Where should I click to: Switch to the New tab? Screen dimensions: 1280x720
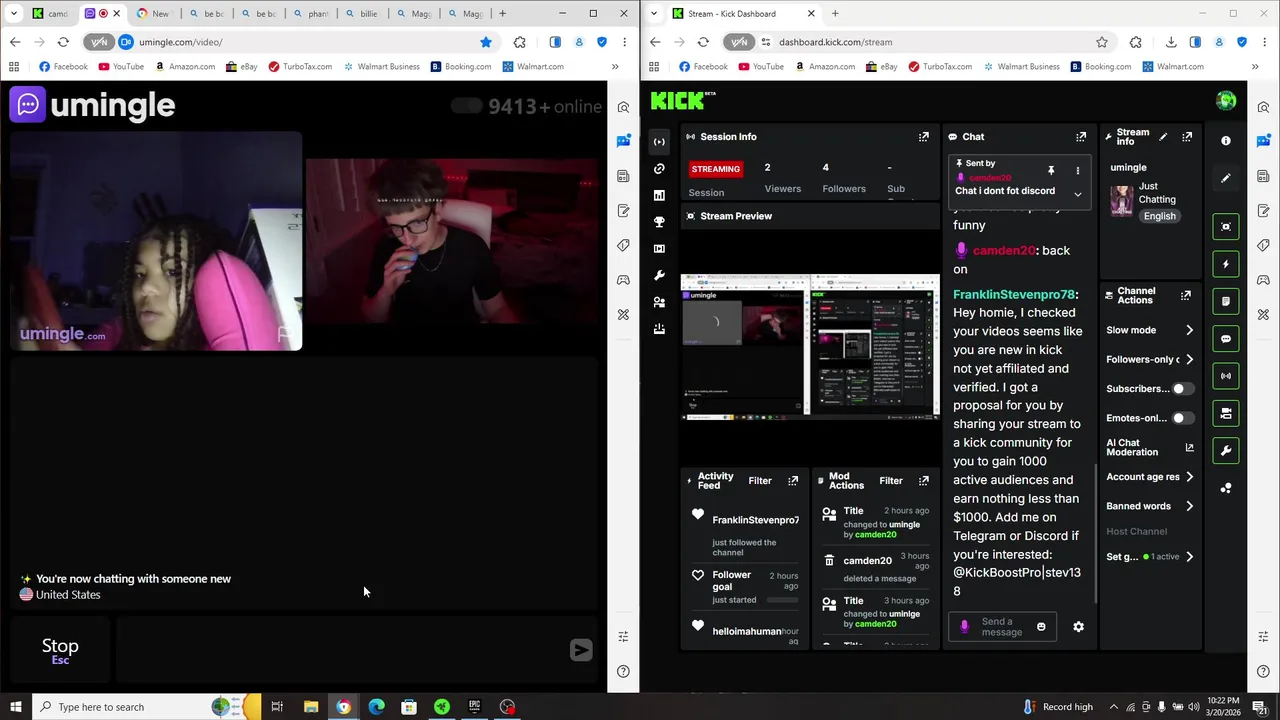153,14
